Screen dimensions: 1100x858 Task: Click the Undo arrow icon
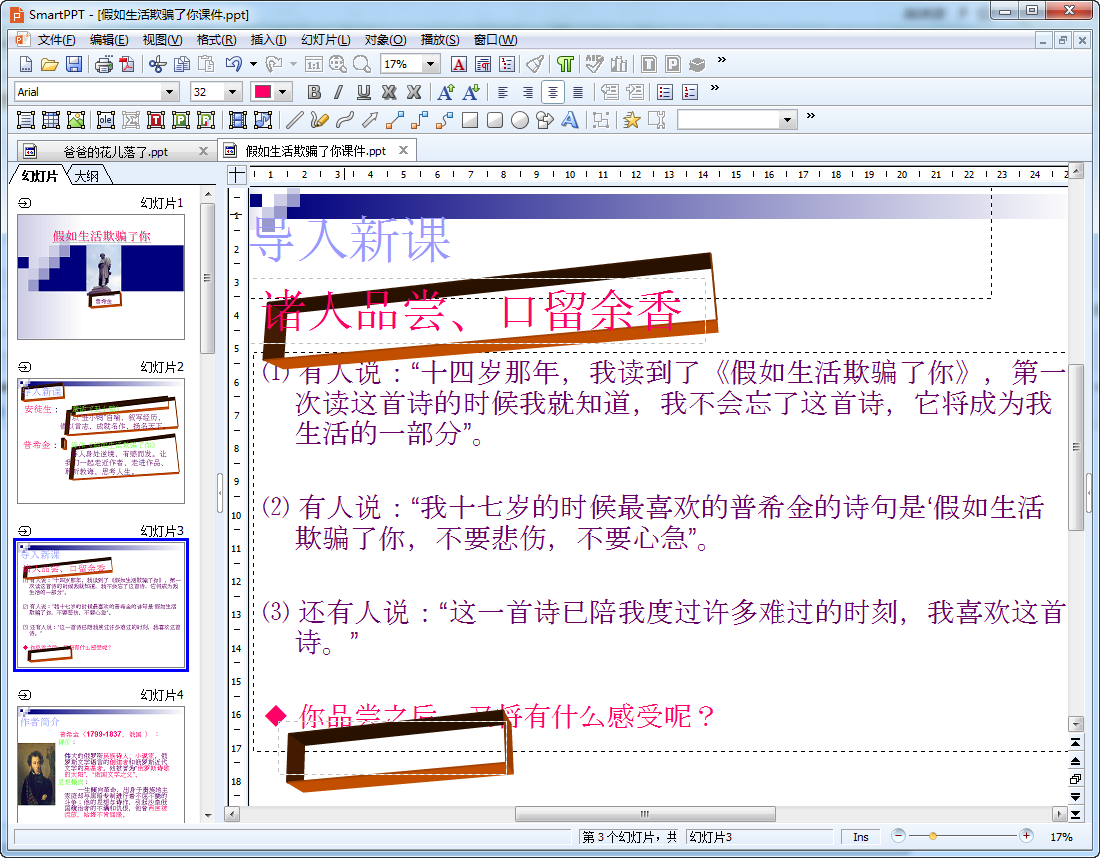(x=234, y=65)
